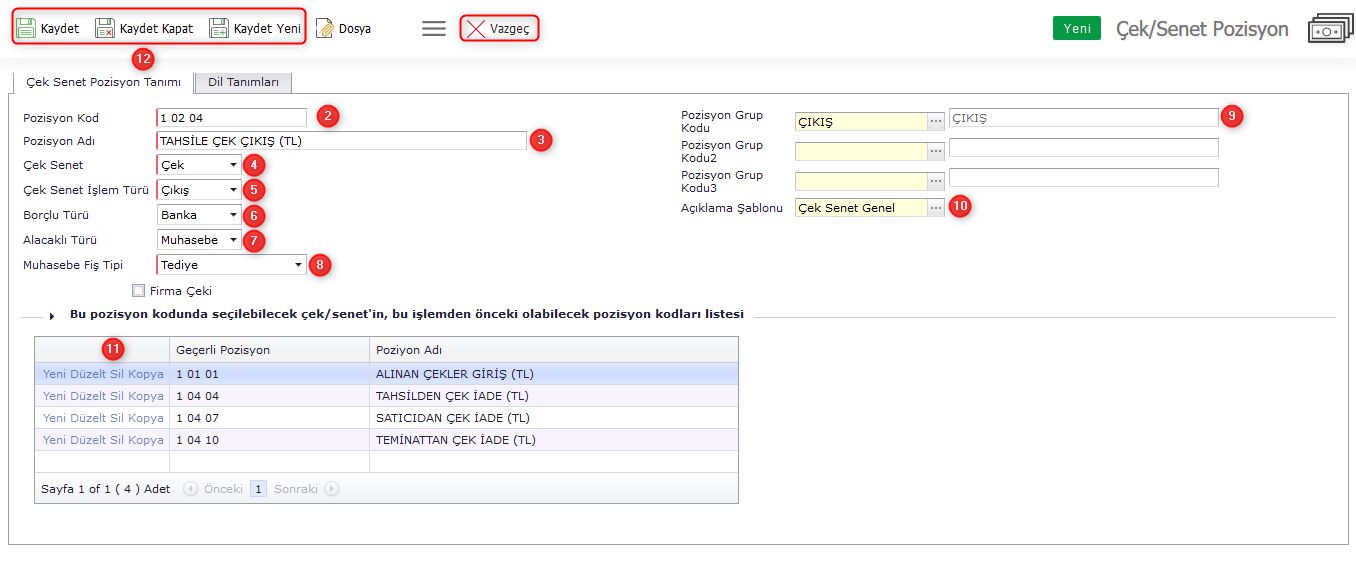The width and height of the screenshot is (1356, 562).
Task: Enable the Firma Çeki checkbox
Action: click(139, 291)
